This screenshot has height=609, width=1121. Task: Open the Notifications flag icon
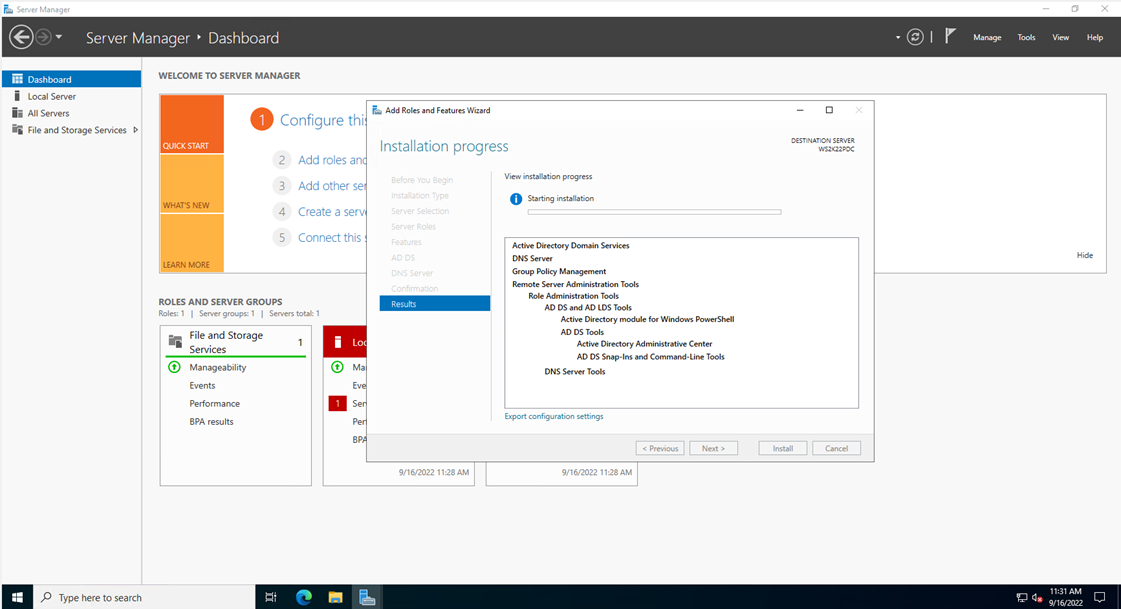point(950,36)
